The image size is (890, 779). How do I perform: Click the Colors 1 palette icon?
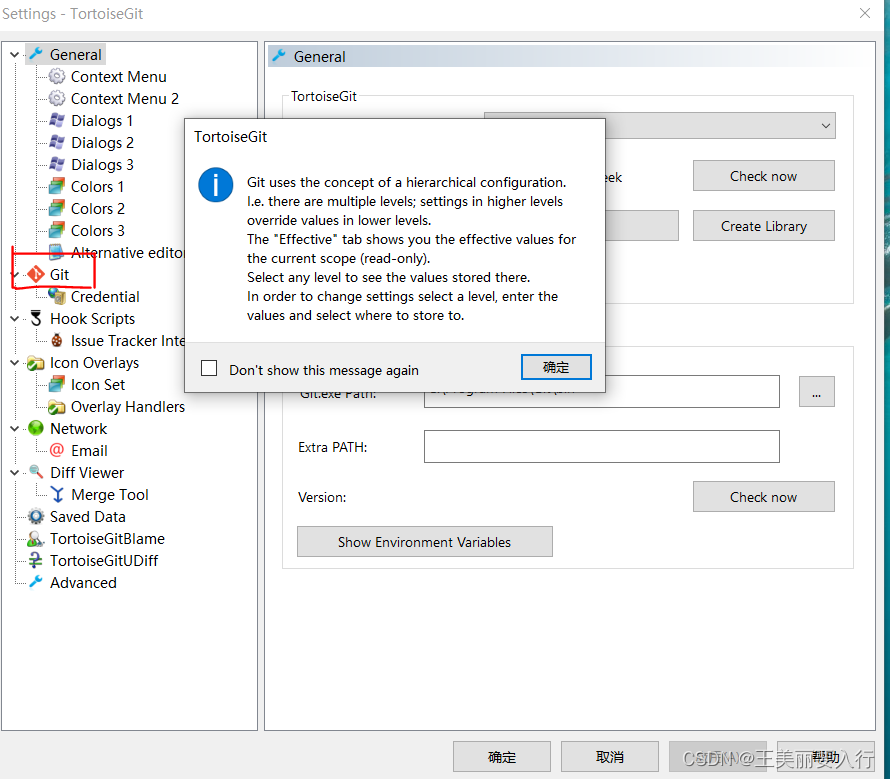coord(57,186)
